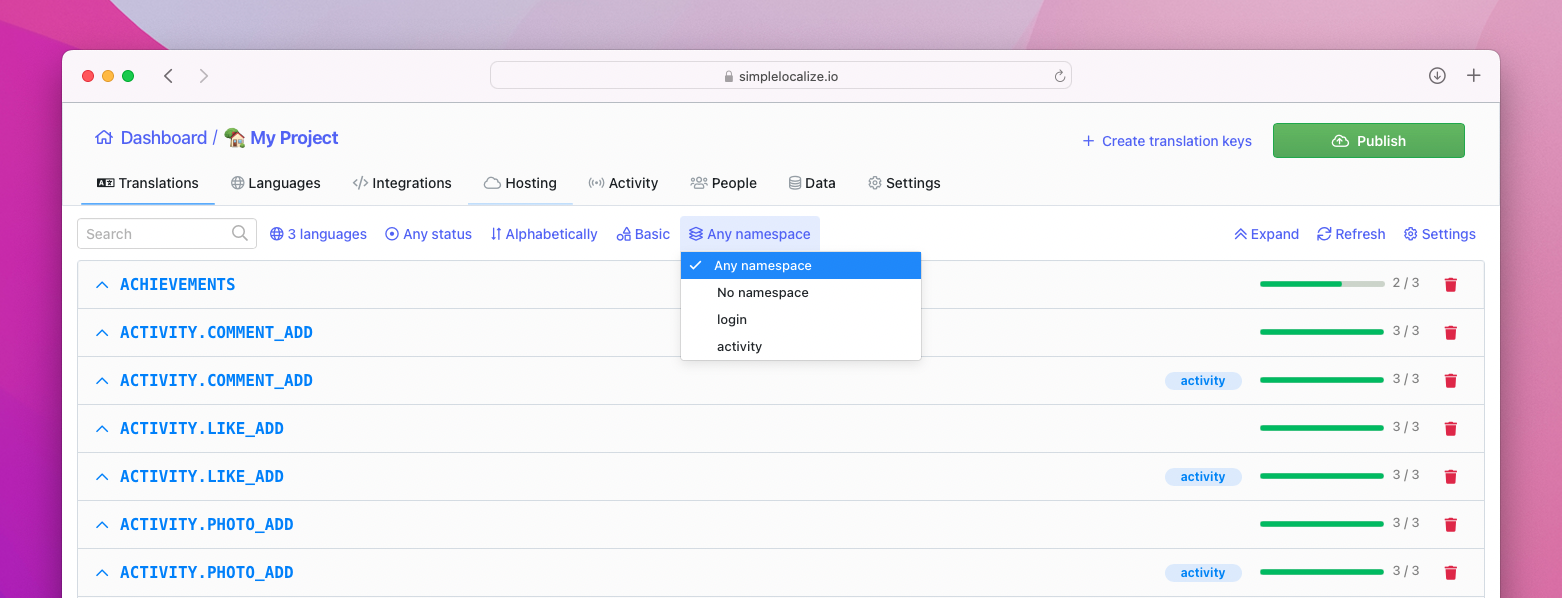Go back in browser history
The image size is (1562, 598).
(x=168, y=76)
